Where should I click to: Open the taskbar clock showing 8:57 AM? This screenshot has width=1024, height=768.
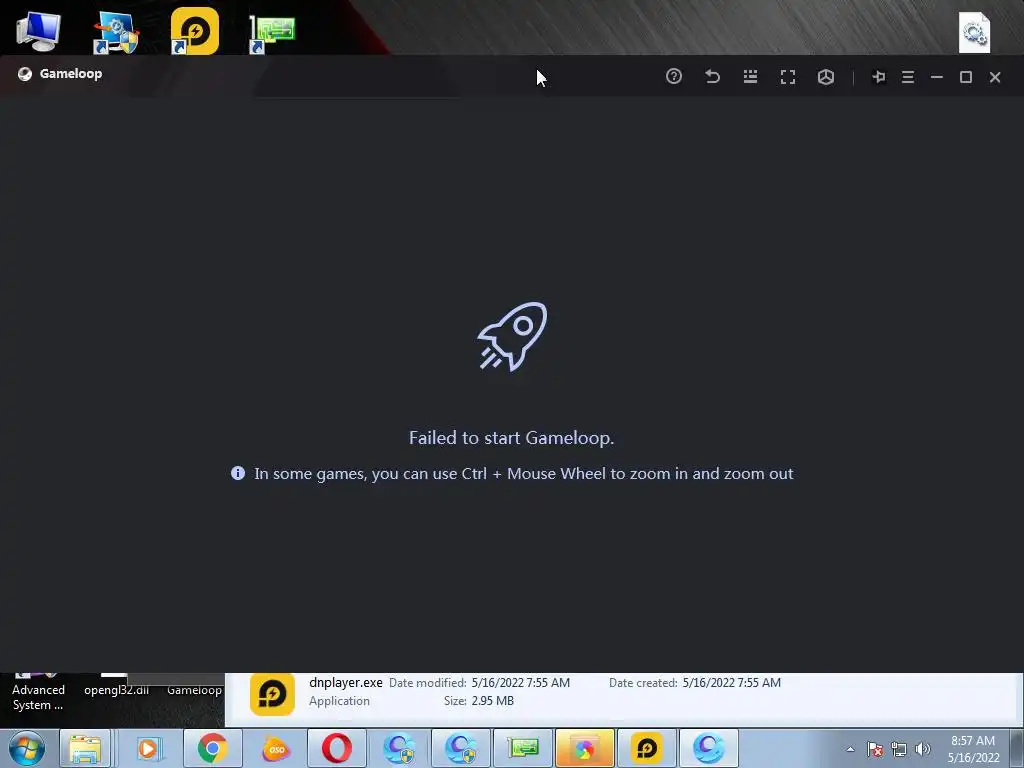973,749
